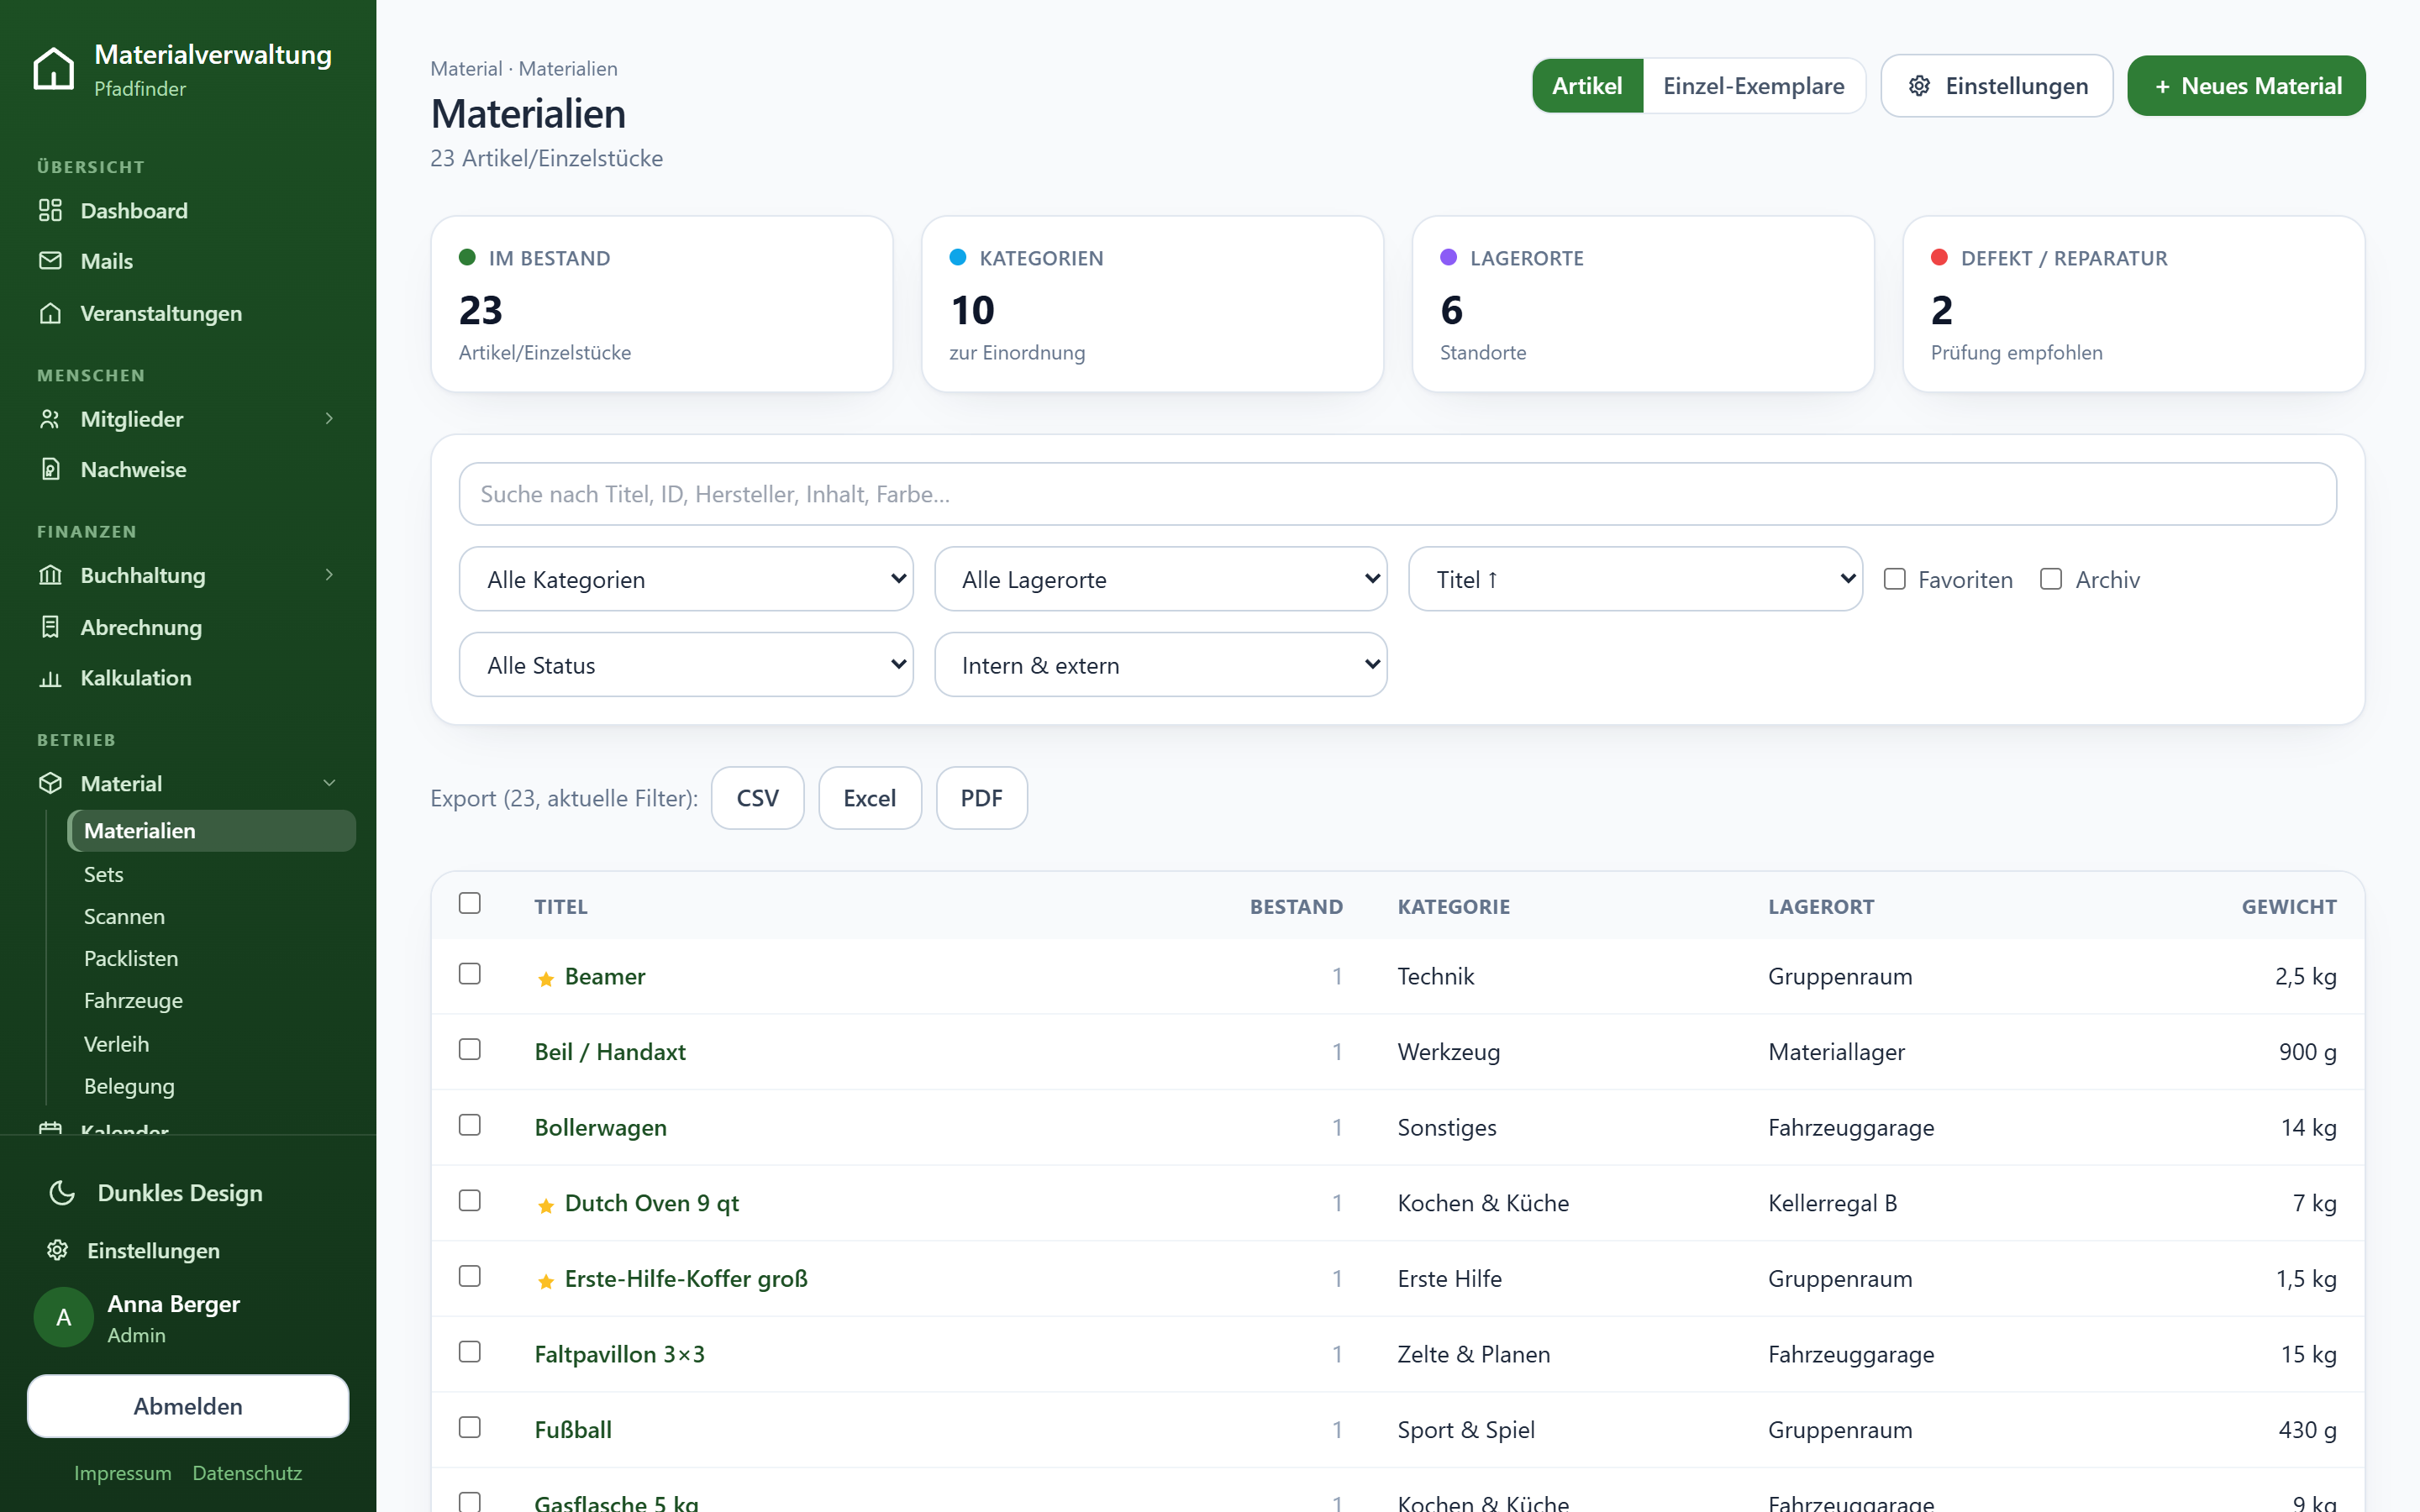This screenshot has height=1512, width=2420.
Task: Check the Beamer row checkbox
Action: pyautogui.click(x=470, y=974)
